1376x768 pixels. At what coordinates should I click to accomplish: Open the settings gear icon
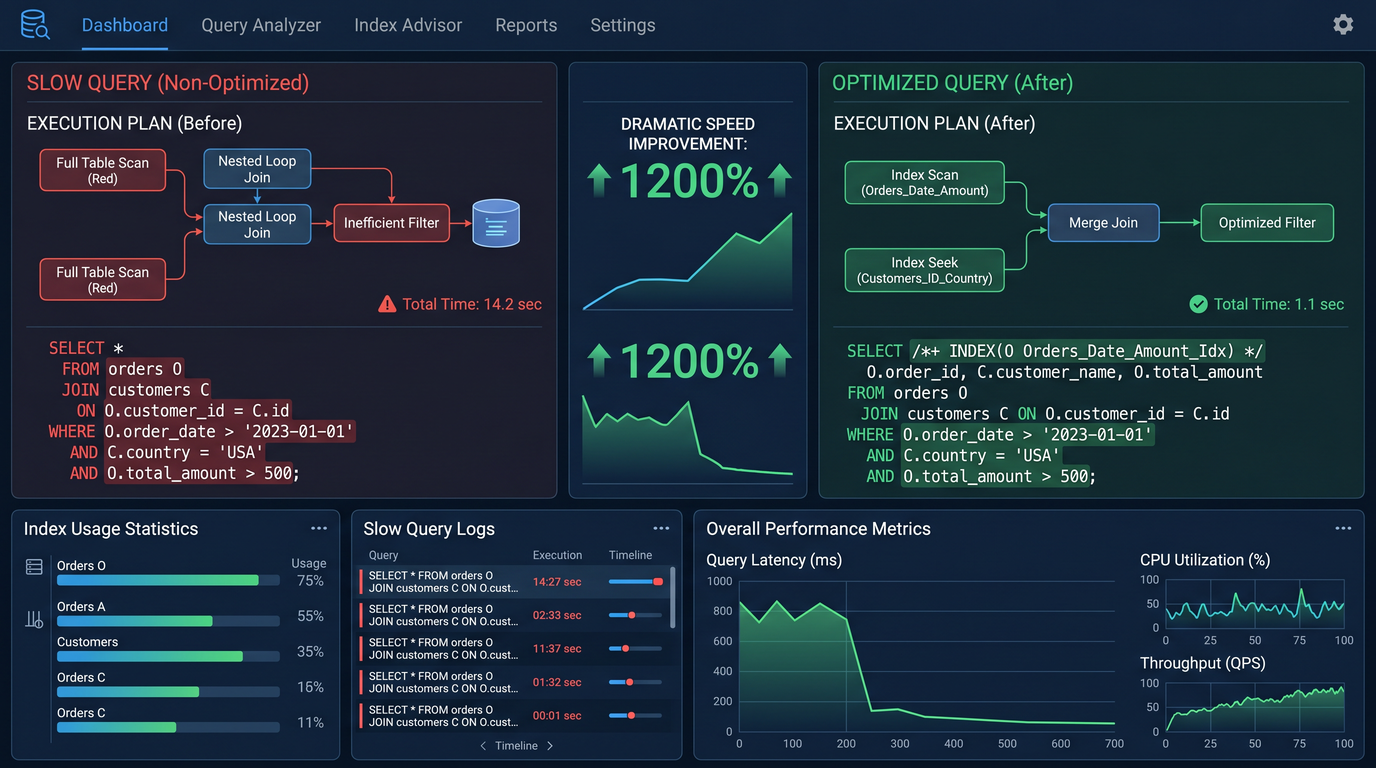point(1343,24)
